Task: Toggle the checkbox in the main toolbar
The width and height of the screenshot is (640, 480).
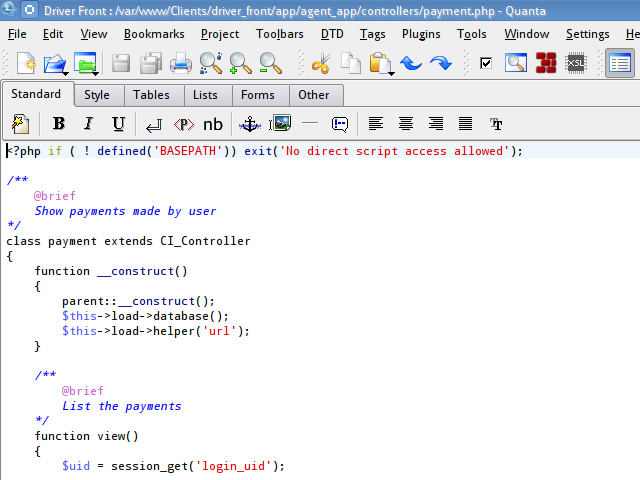Action: coord(486,63)
